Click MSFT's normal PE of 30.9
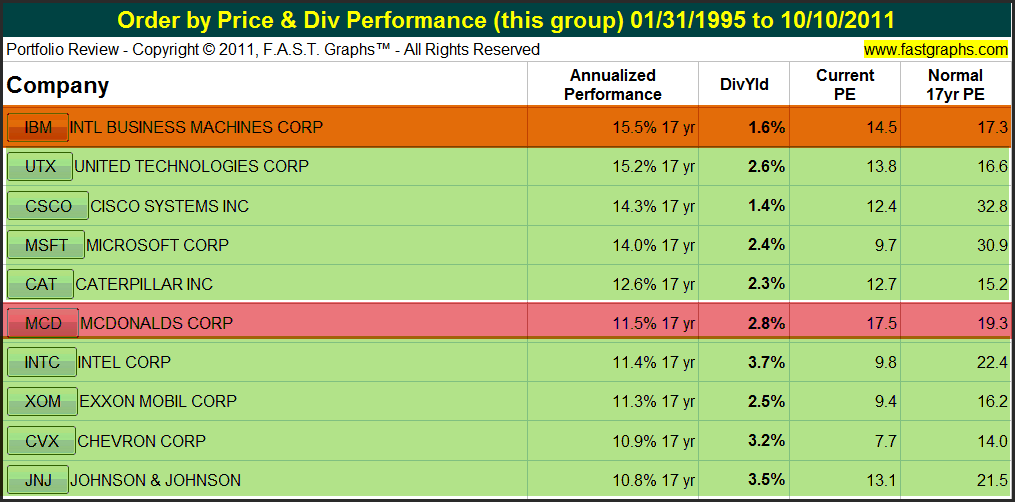 coord(993,245)
